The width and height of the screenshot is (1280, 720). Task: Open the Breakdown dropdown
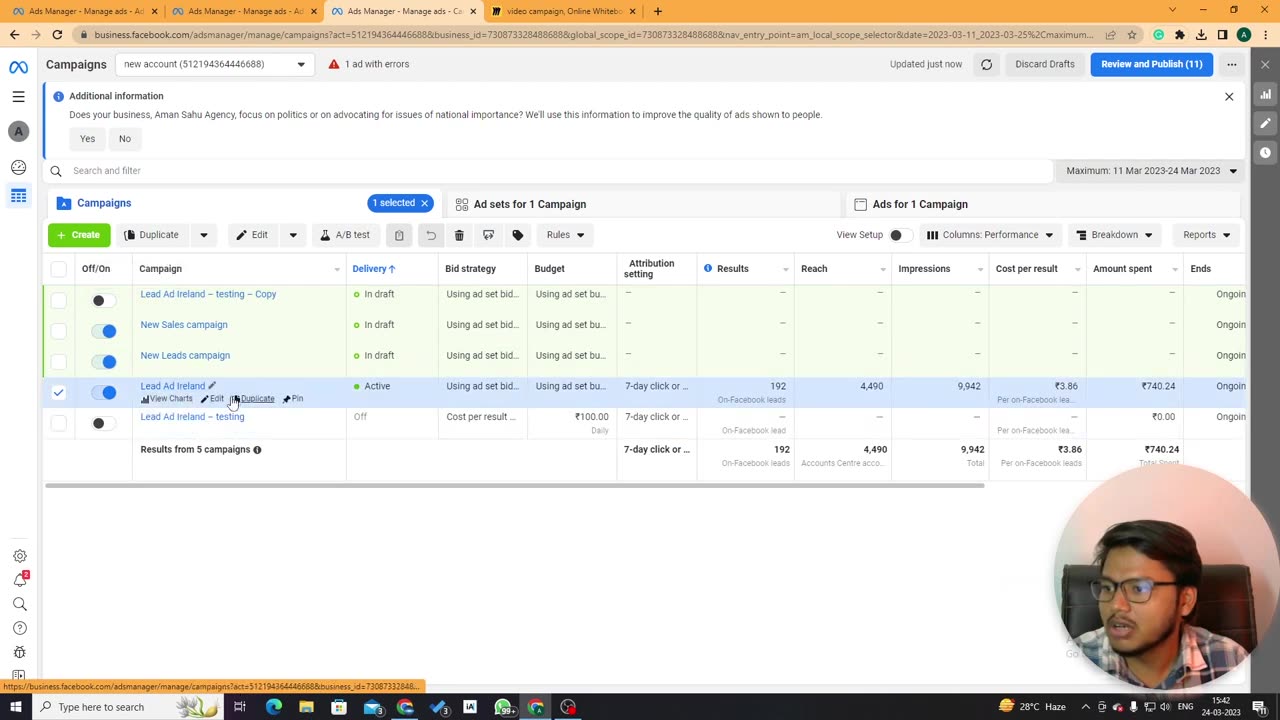1114,235
